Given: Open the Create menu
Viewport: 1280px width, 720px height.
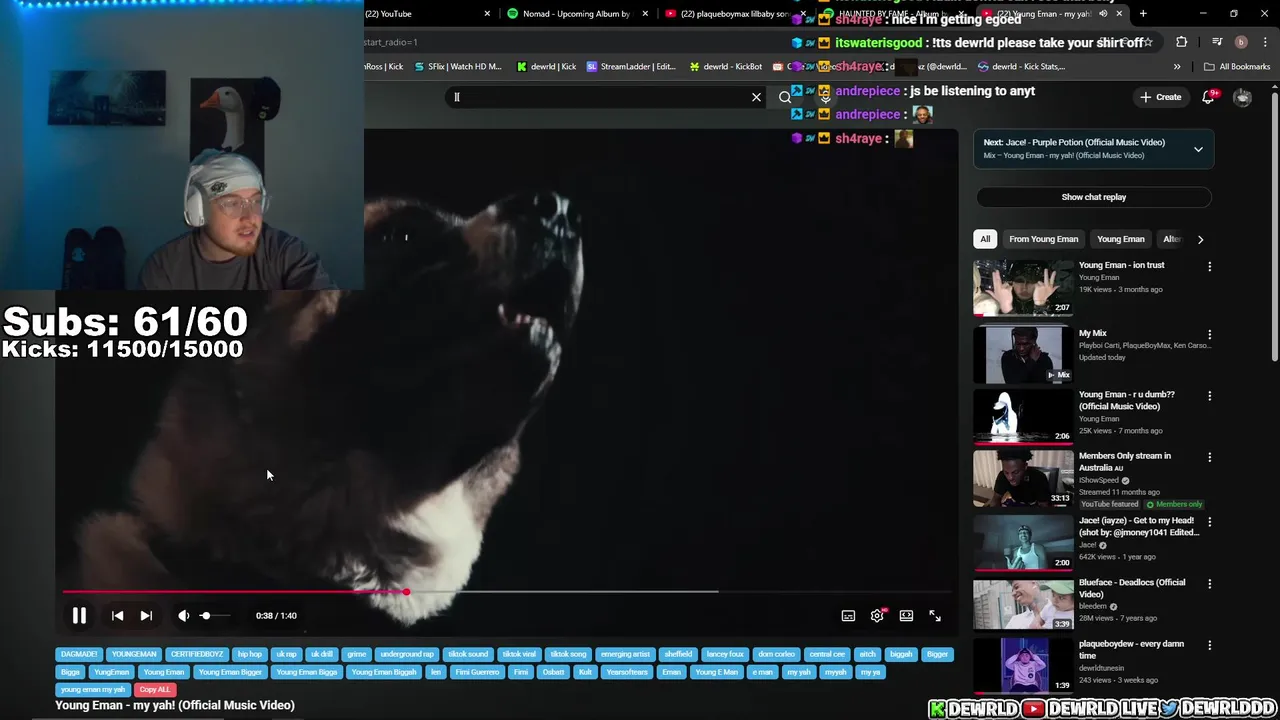Looking at the screenshot, I should tap(1161, 97).
